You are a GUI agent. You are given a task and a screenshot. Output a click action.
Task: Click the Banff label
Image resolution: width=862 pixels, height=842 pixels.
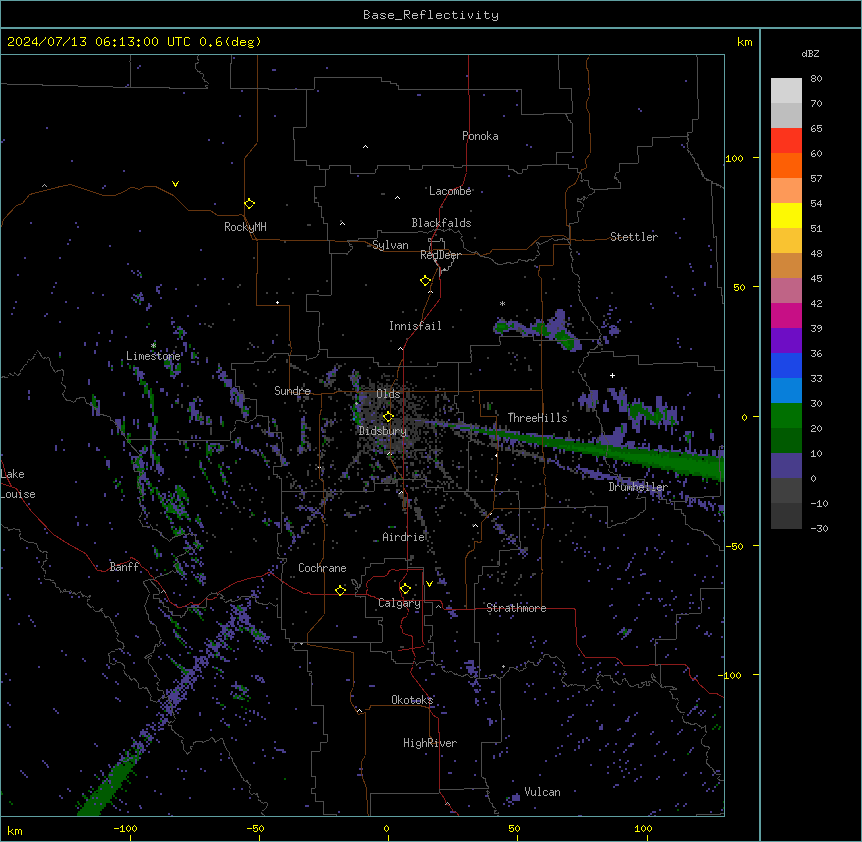tap(124, 567)
